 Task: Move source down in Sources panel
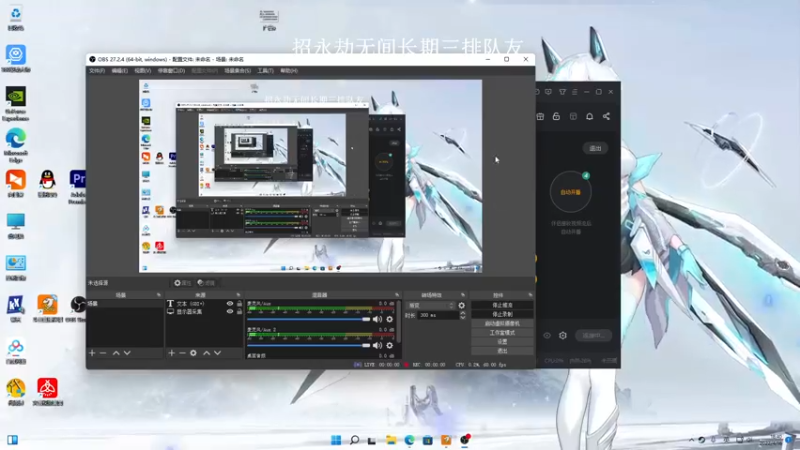(x=217, y=353)
